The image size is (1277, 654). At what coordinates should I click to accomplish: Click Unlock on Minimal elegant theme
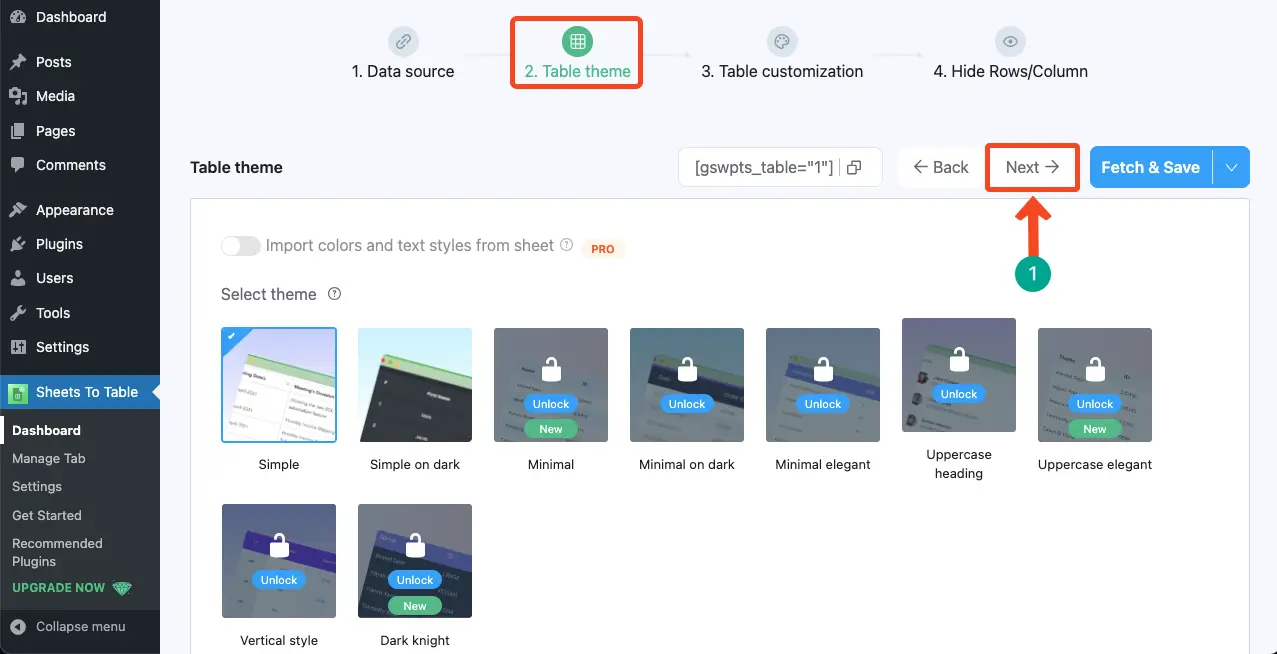[823, 404]
